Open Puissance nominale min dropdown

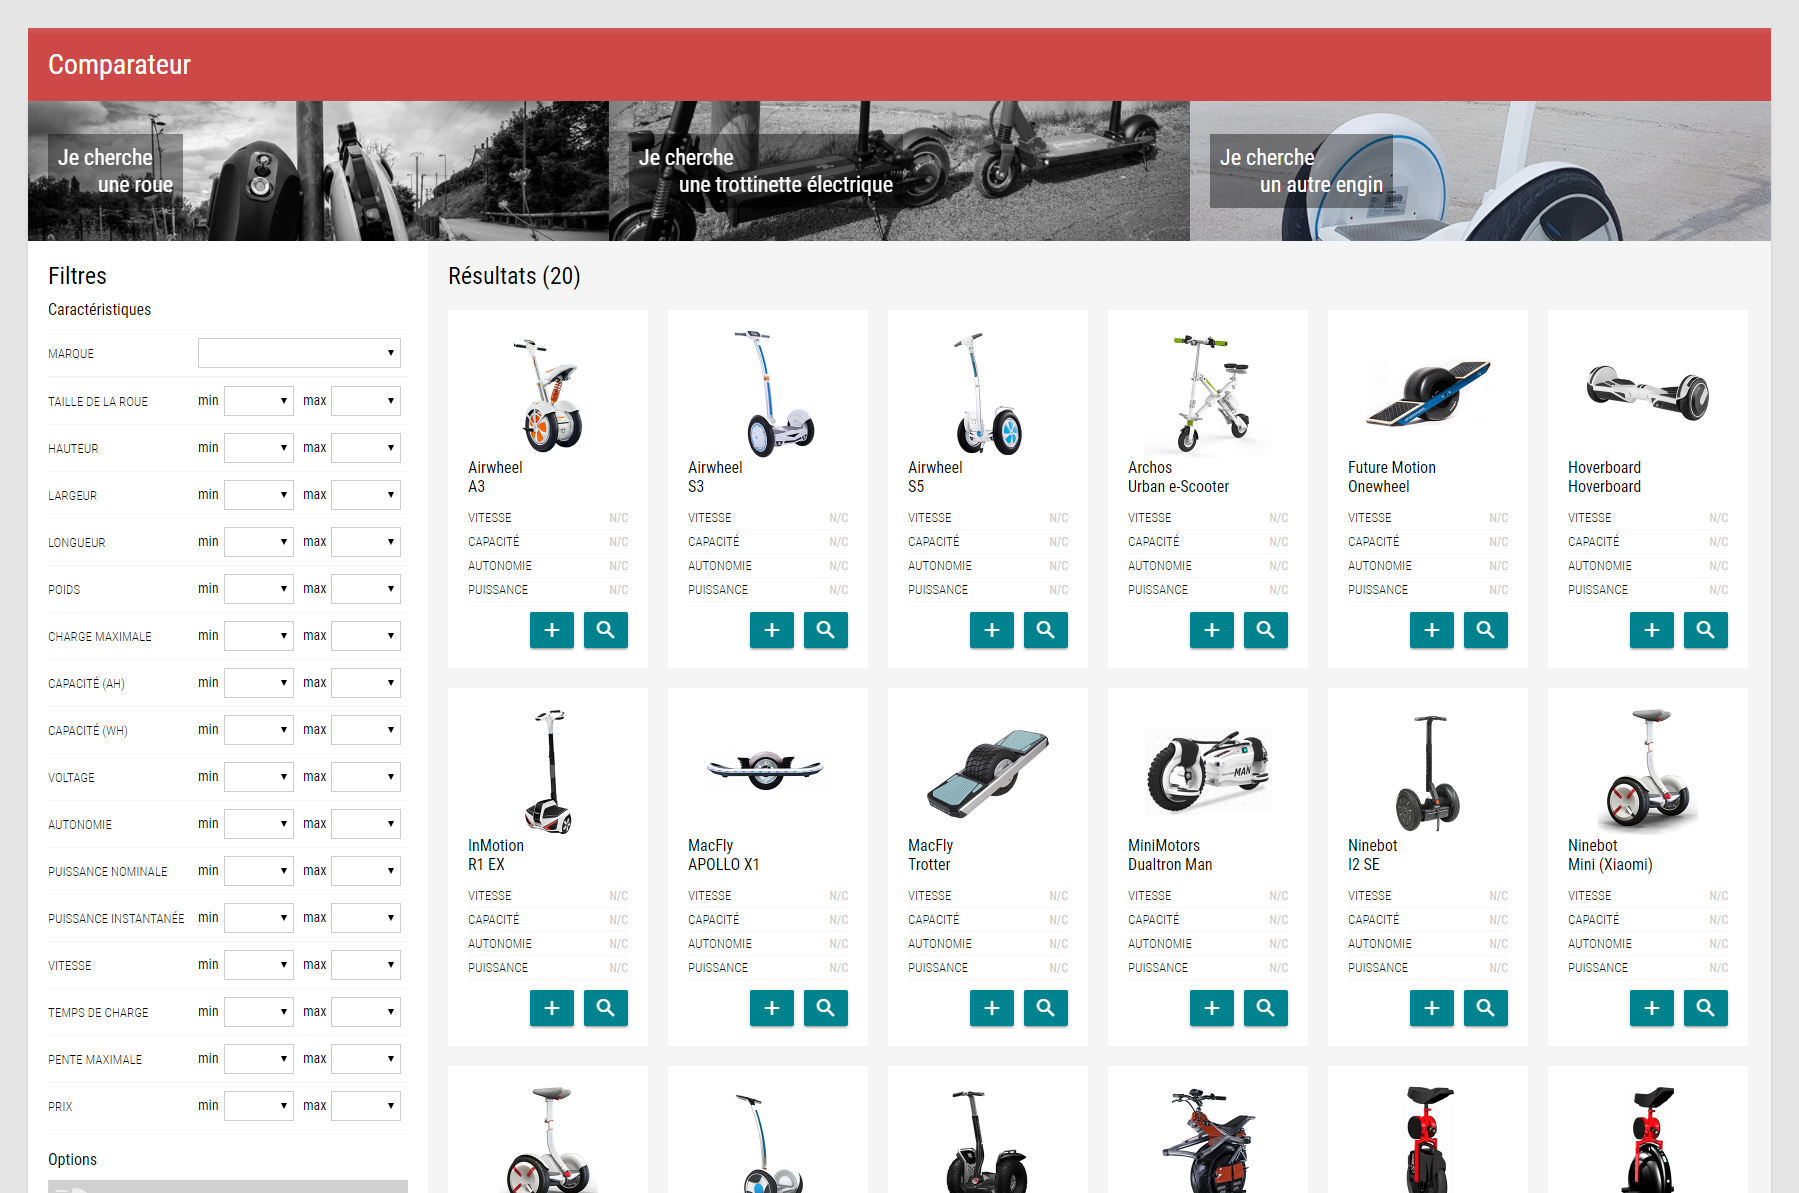[259, 871]
